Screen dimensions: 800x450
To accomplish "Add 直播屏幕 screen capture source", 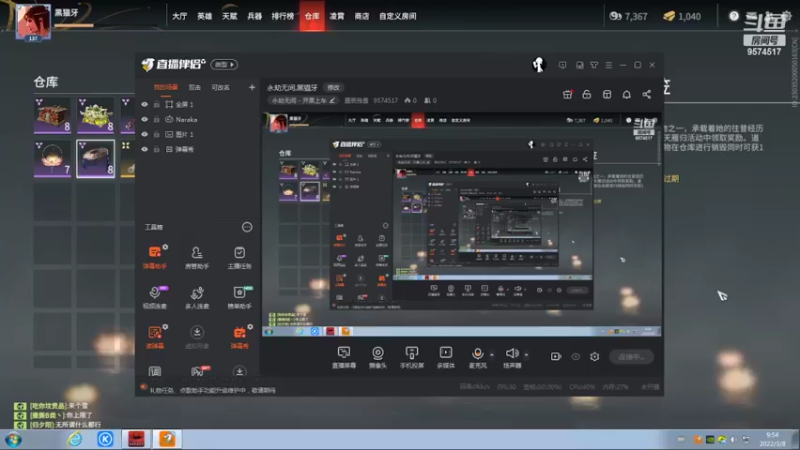I will tap(344, 357).
